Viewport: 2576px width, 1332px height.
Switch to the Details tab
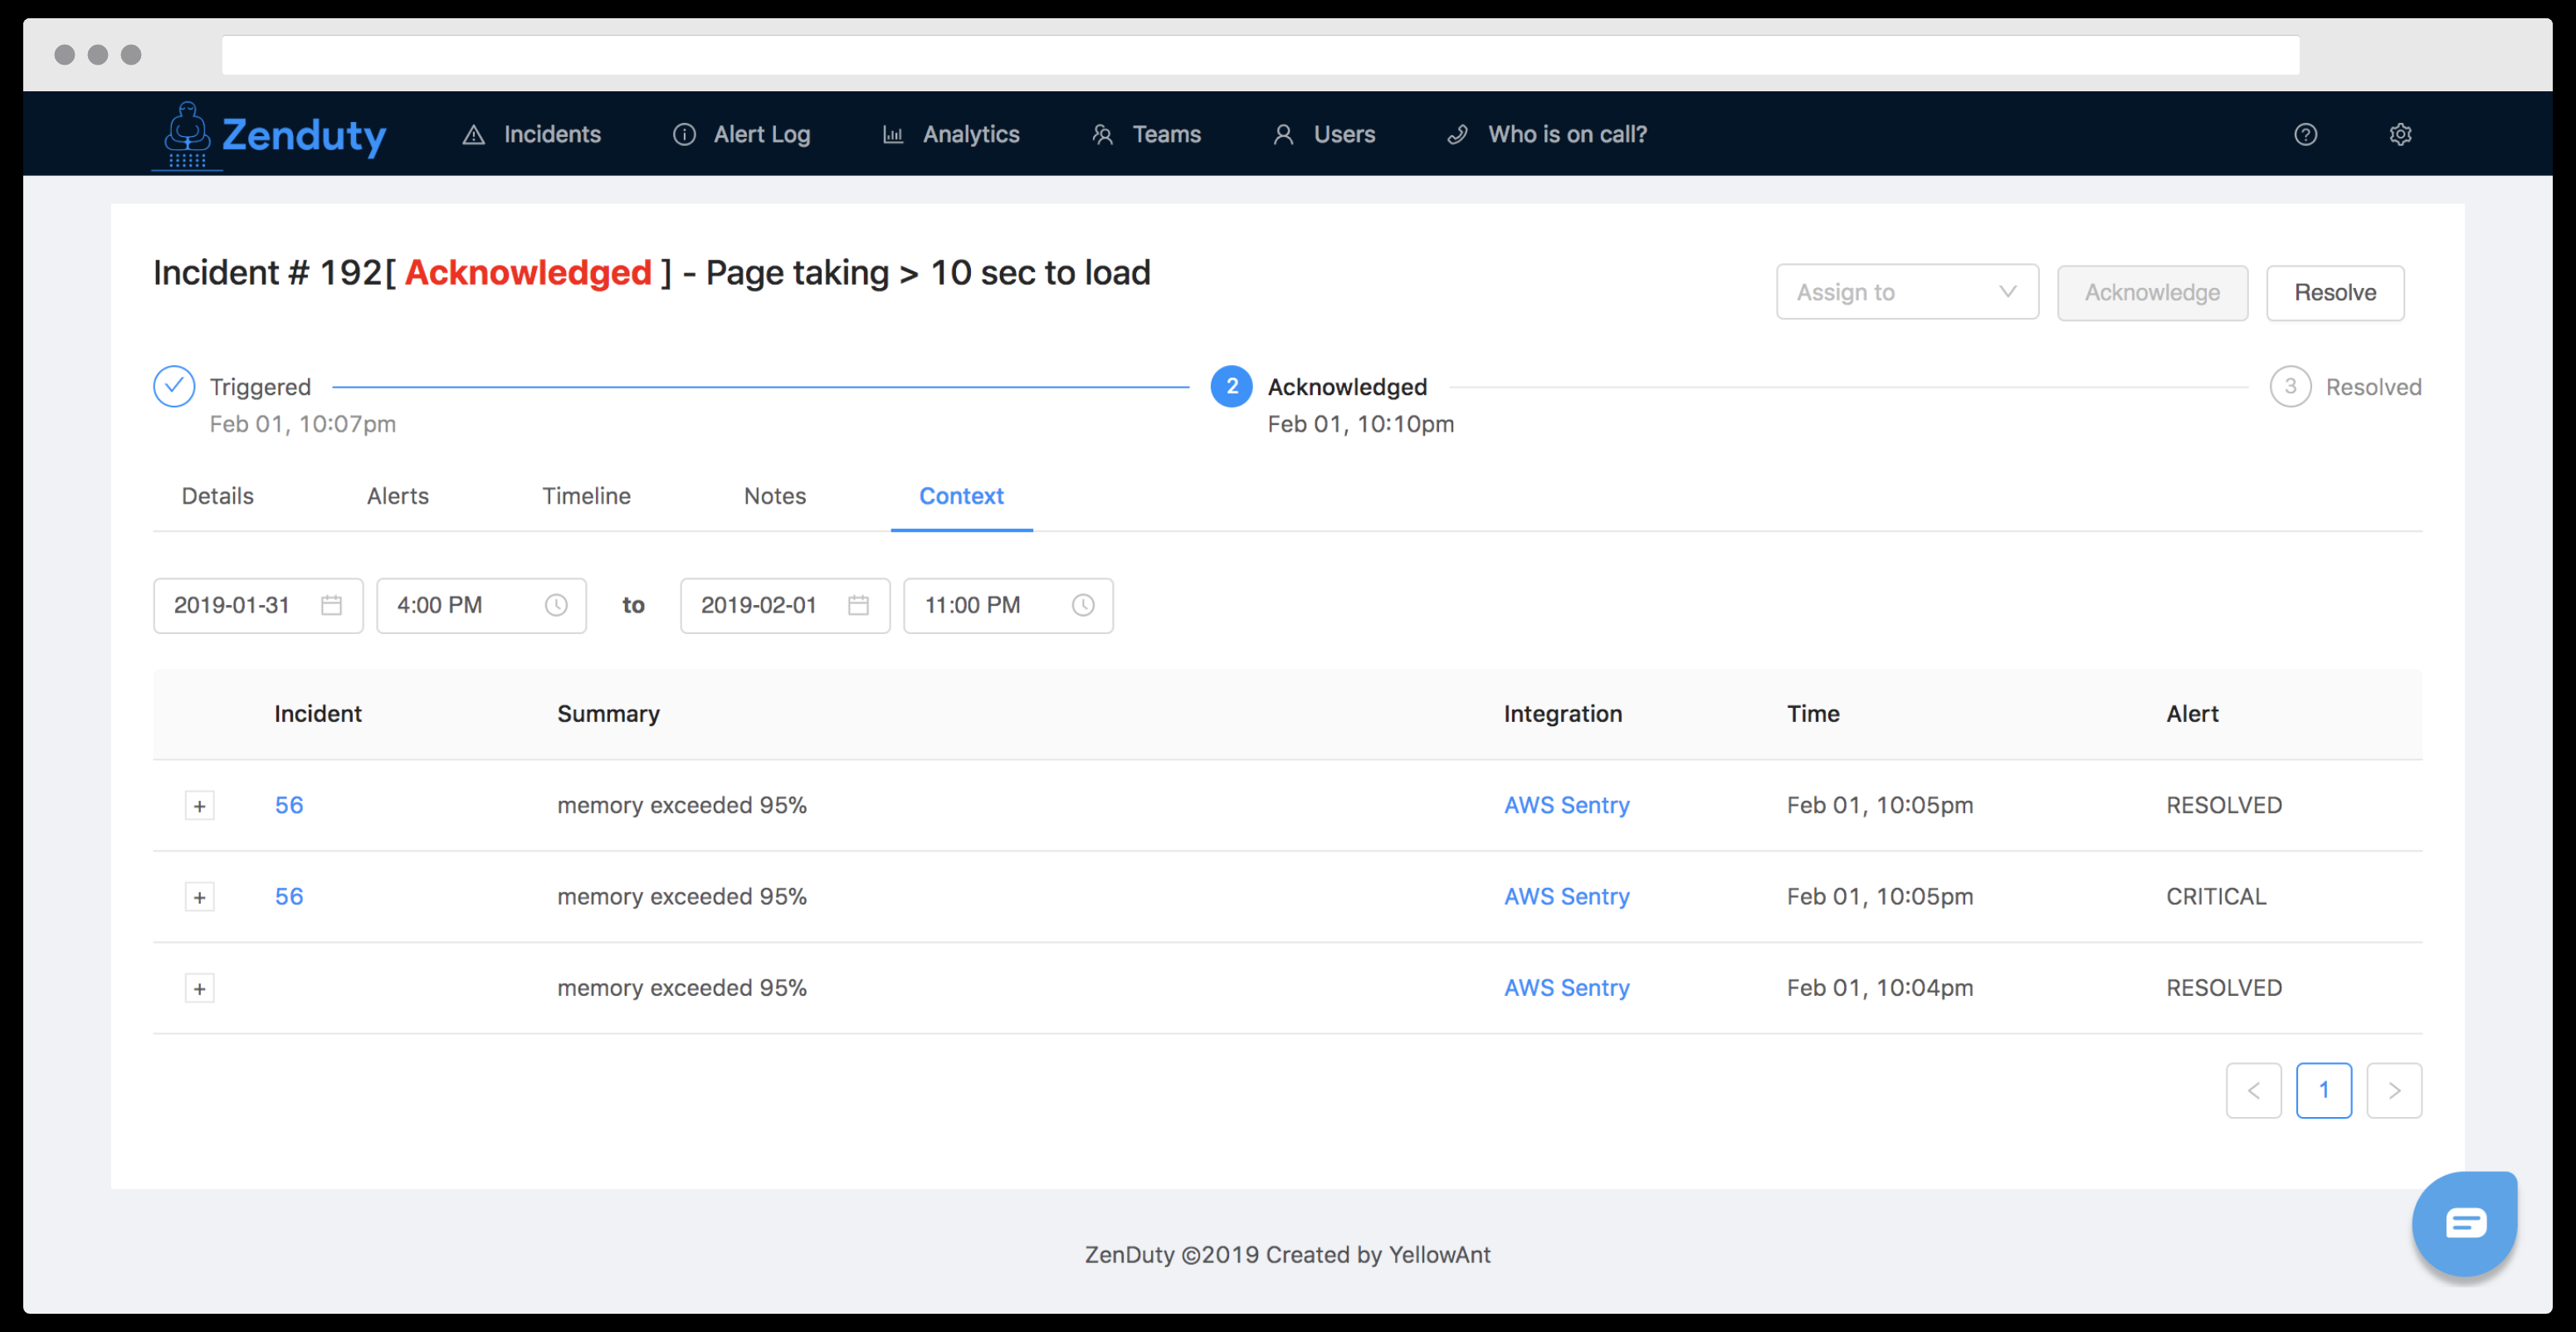217,496
